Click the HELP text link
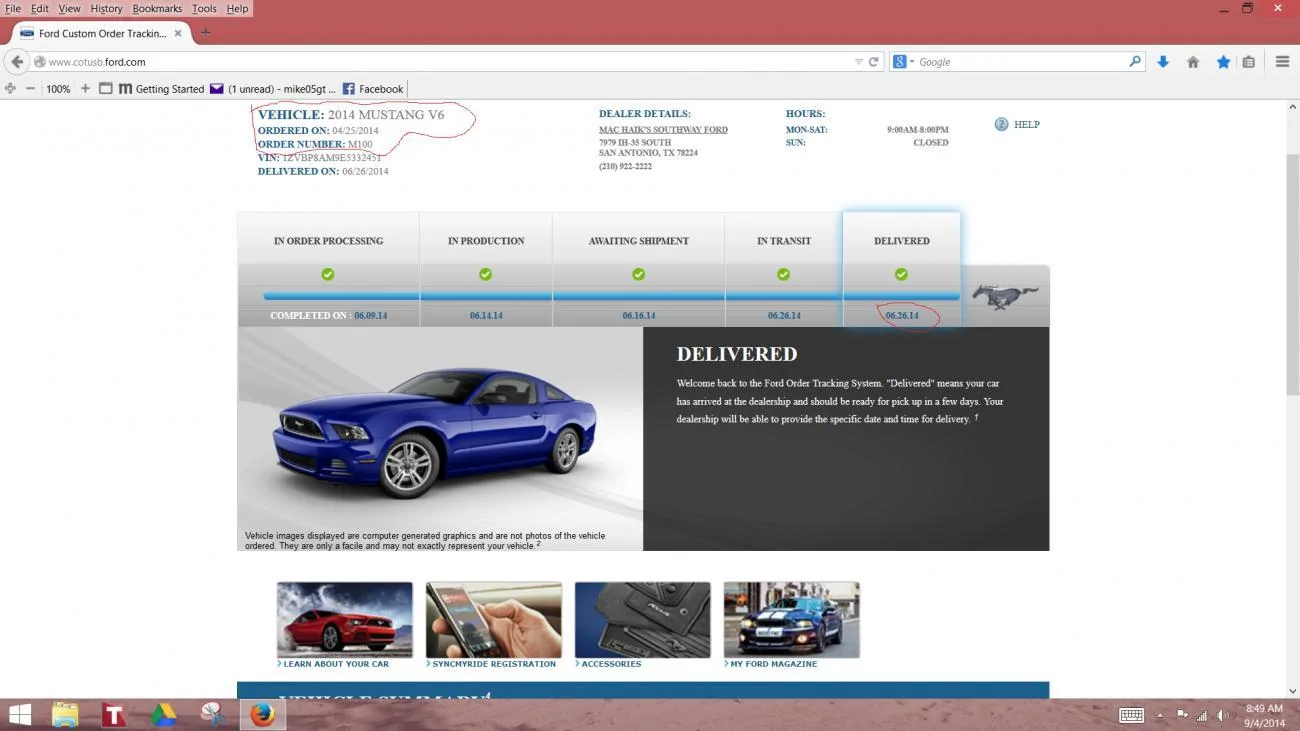Screen dimensions: 1300x731 1027,125
